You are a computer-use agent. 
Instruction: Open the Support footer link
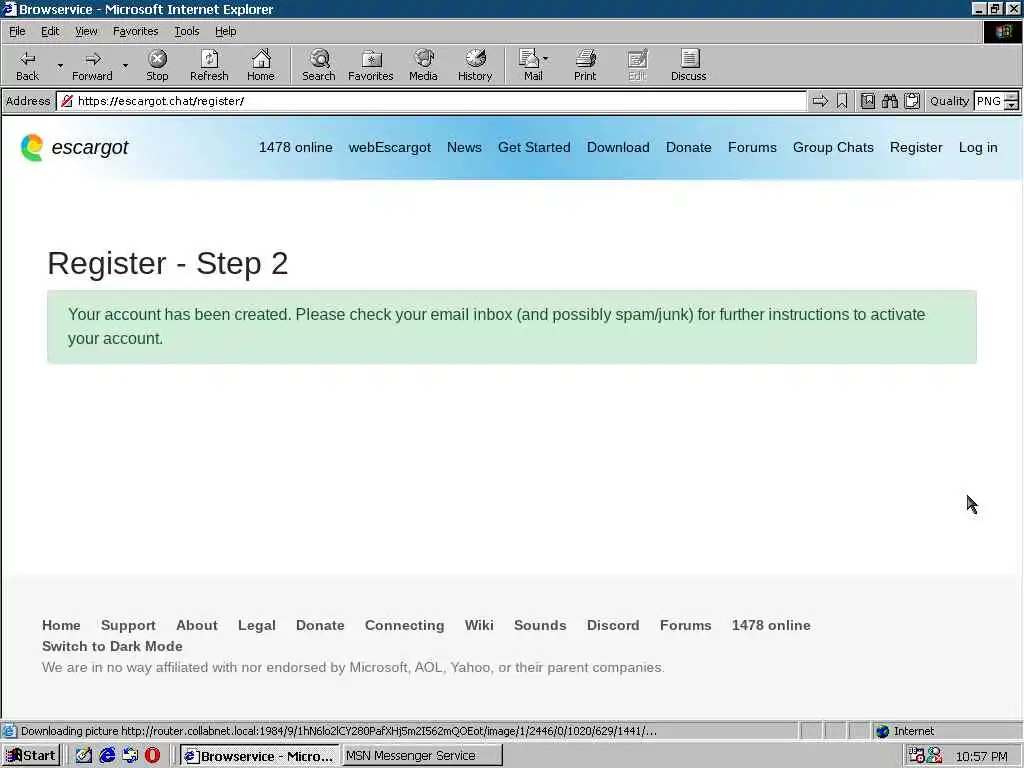click(128, 625)
